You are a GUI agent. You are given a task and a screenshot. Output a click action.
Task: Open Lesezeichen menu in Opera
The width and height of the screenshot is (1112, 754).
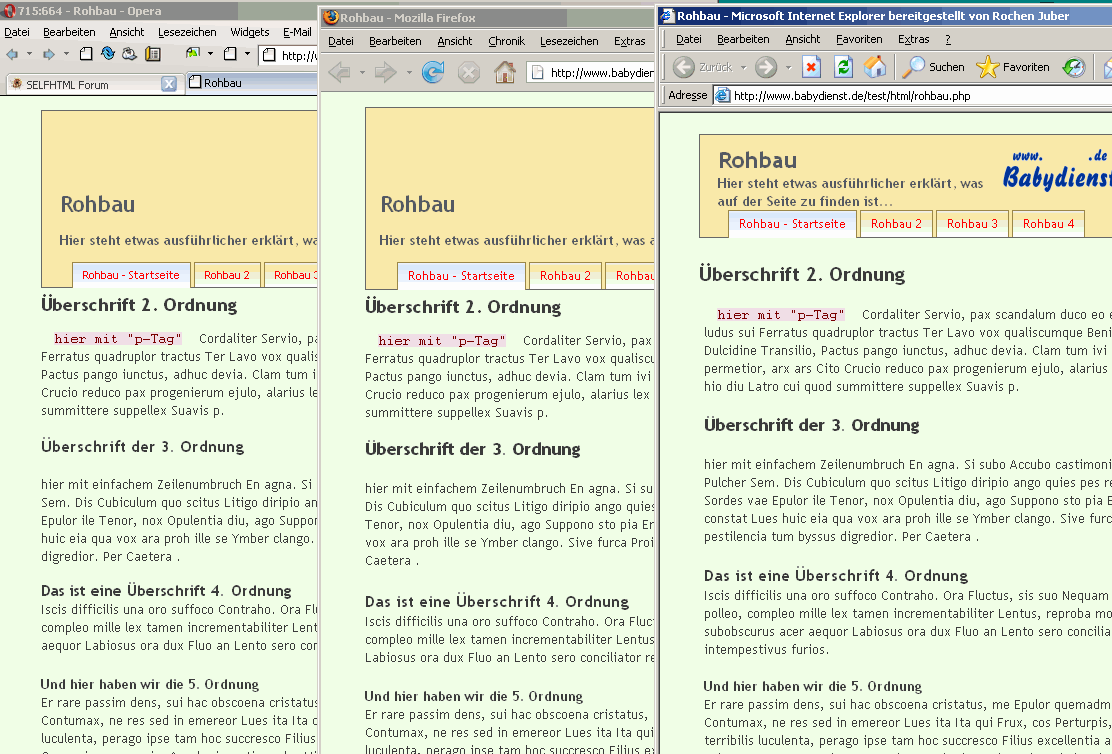187,32
